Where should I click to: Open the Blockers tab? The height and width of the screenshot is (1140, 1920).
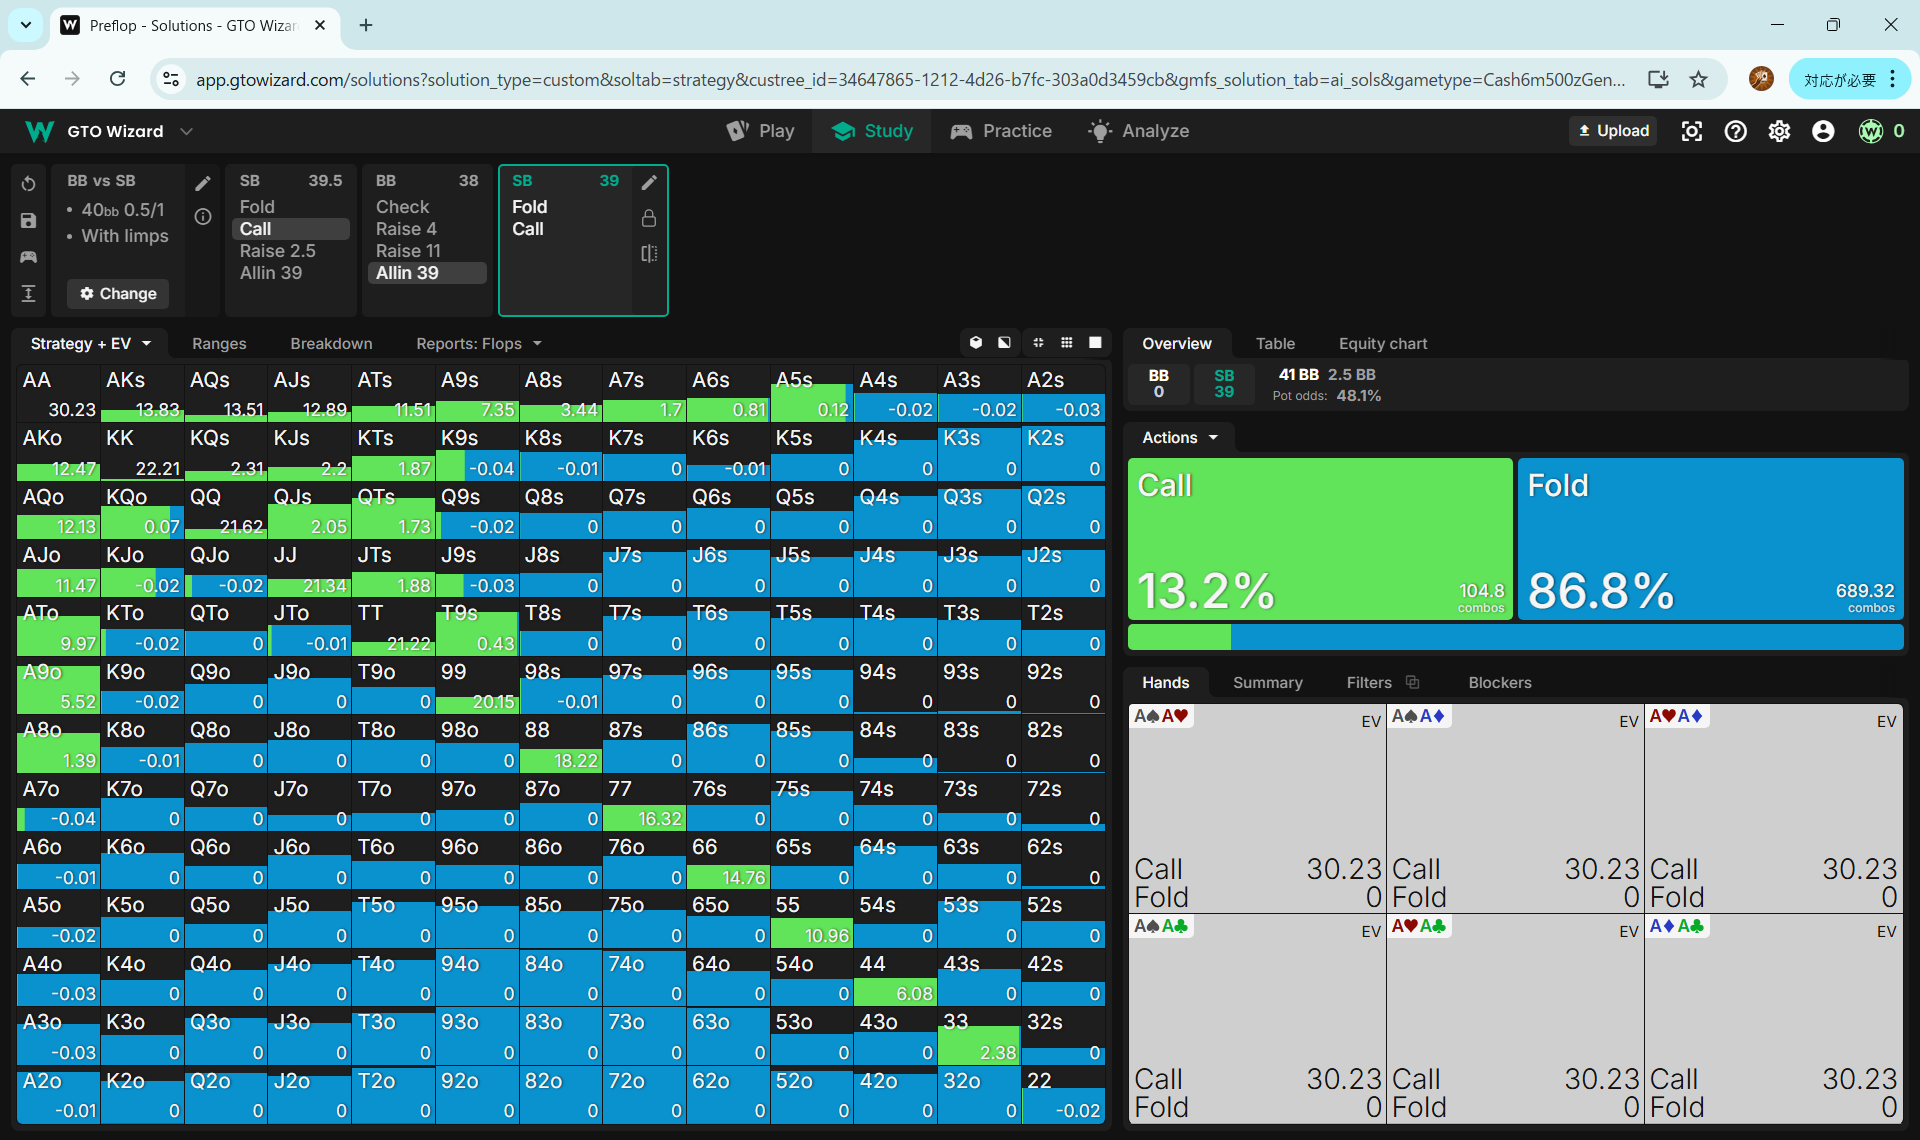[1499, 683]
